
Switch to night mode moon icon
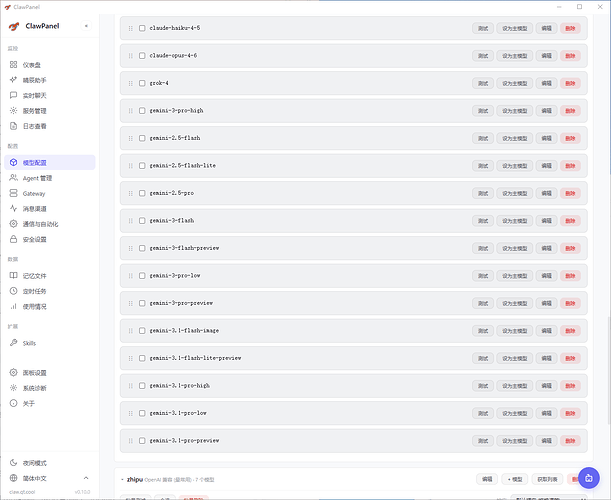coord(13,463)
